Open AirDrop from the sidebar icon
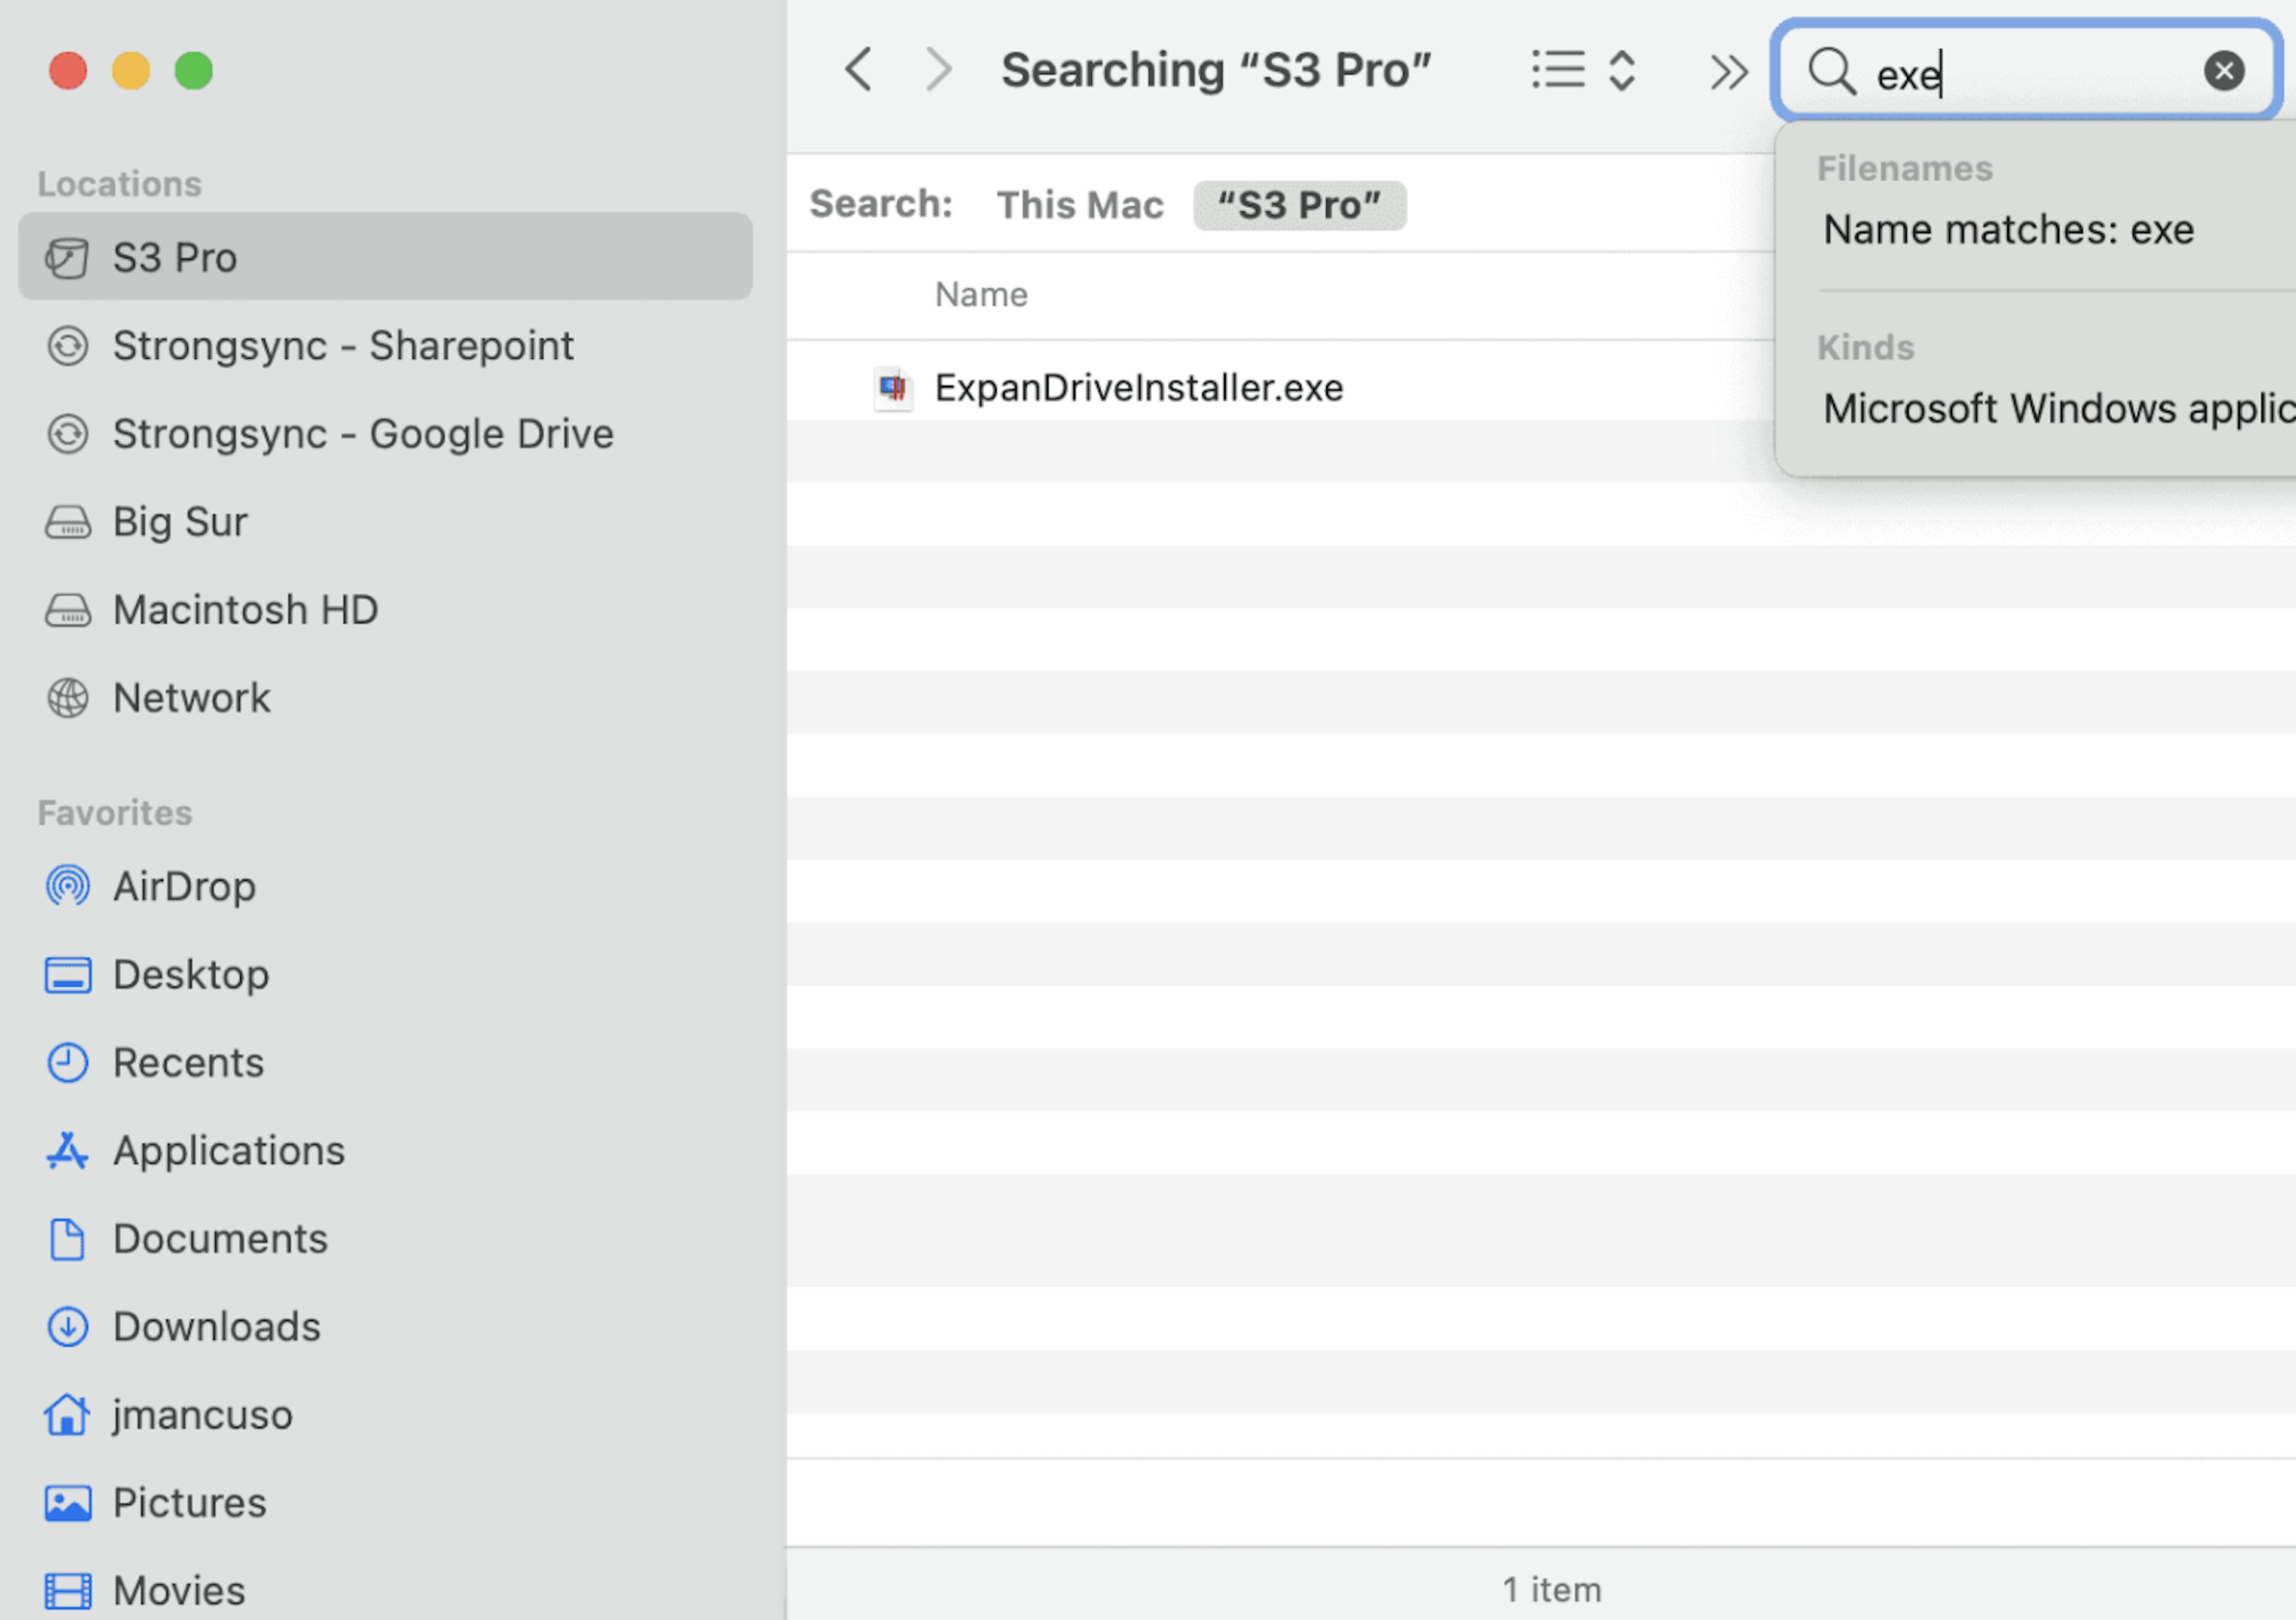This screenshot has height=1620, width=2296. tap(68, 886)
